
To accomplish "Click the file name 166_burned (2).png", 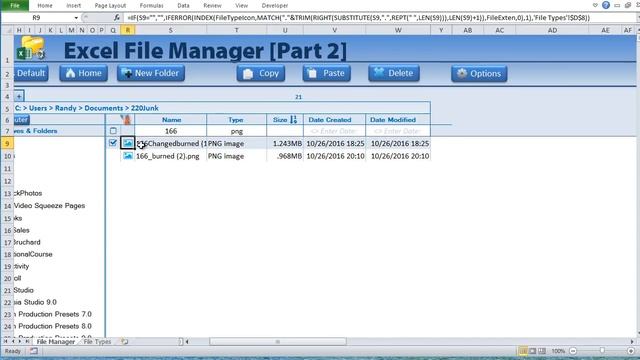I will click(168, 156).
